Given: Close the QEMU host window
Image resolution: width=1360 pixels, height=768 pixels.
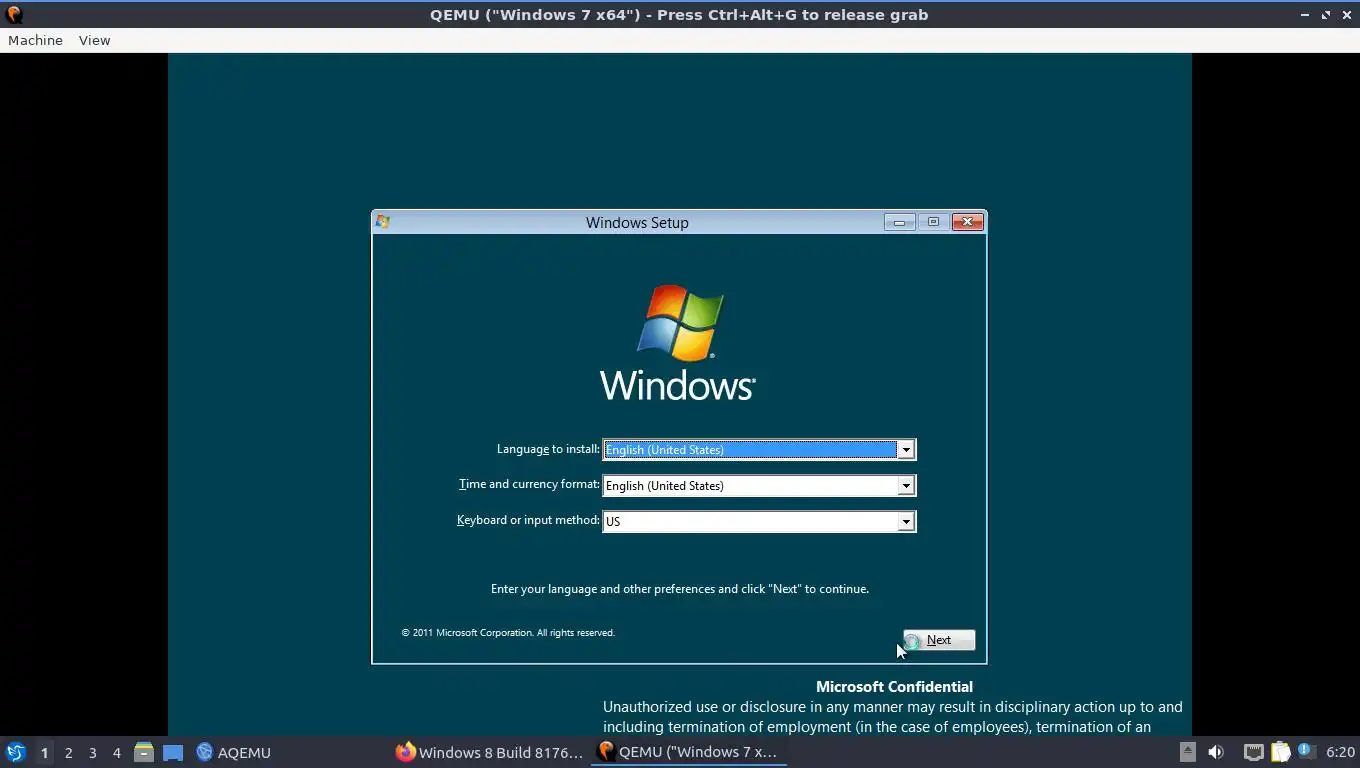Looking at the screenshot, I should coord(1346,15).
